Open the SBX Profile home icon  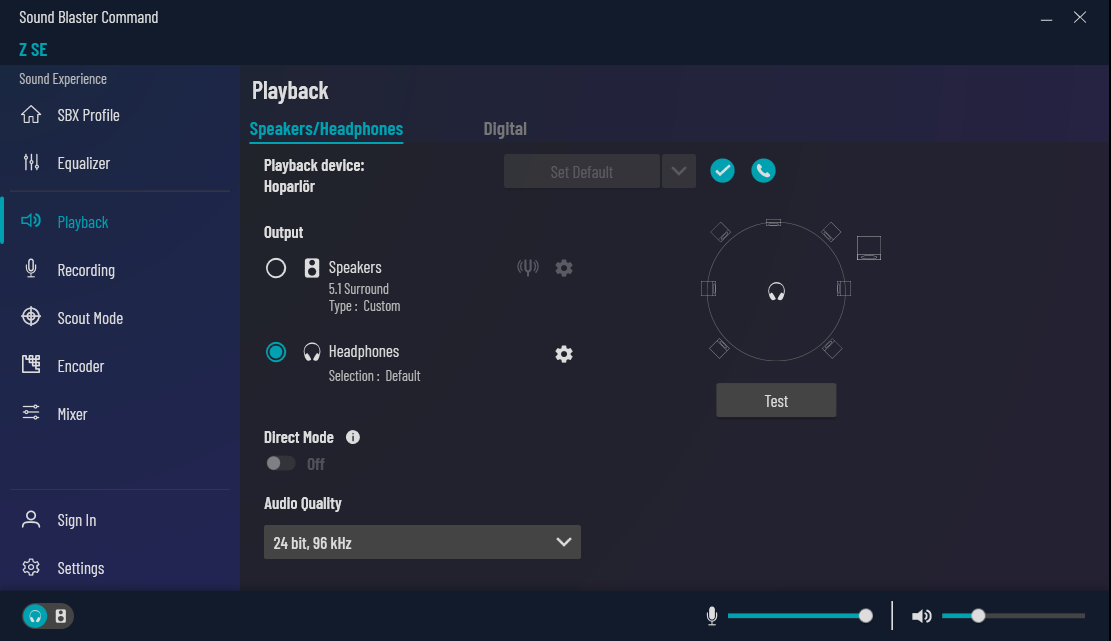click(31, 115)
